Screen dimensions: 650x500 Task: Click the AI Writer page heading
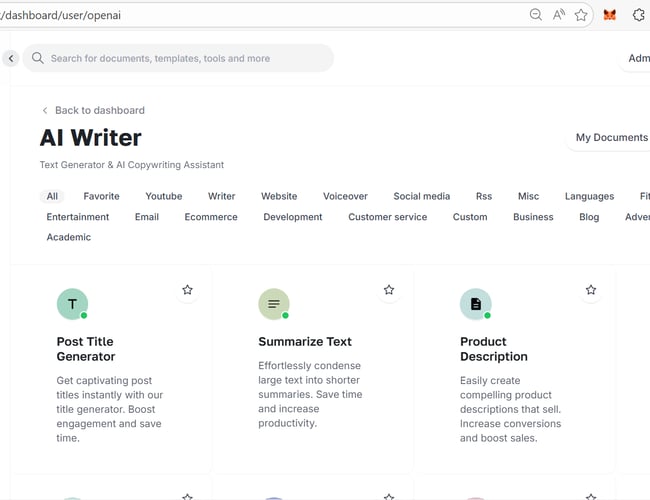point(91,138)
